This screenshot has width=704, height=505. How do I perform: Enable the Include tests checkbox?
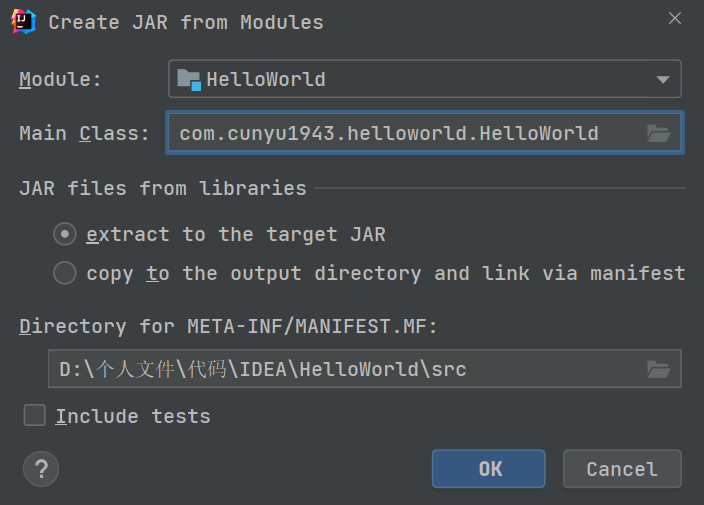click(35, 415)
